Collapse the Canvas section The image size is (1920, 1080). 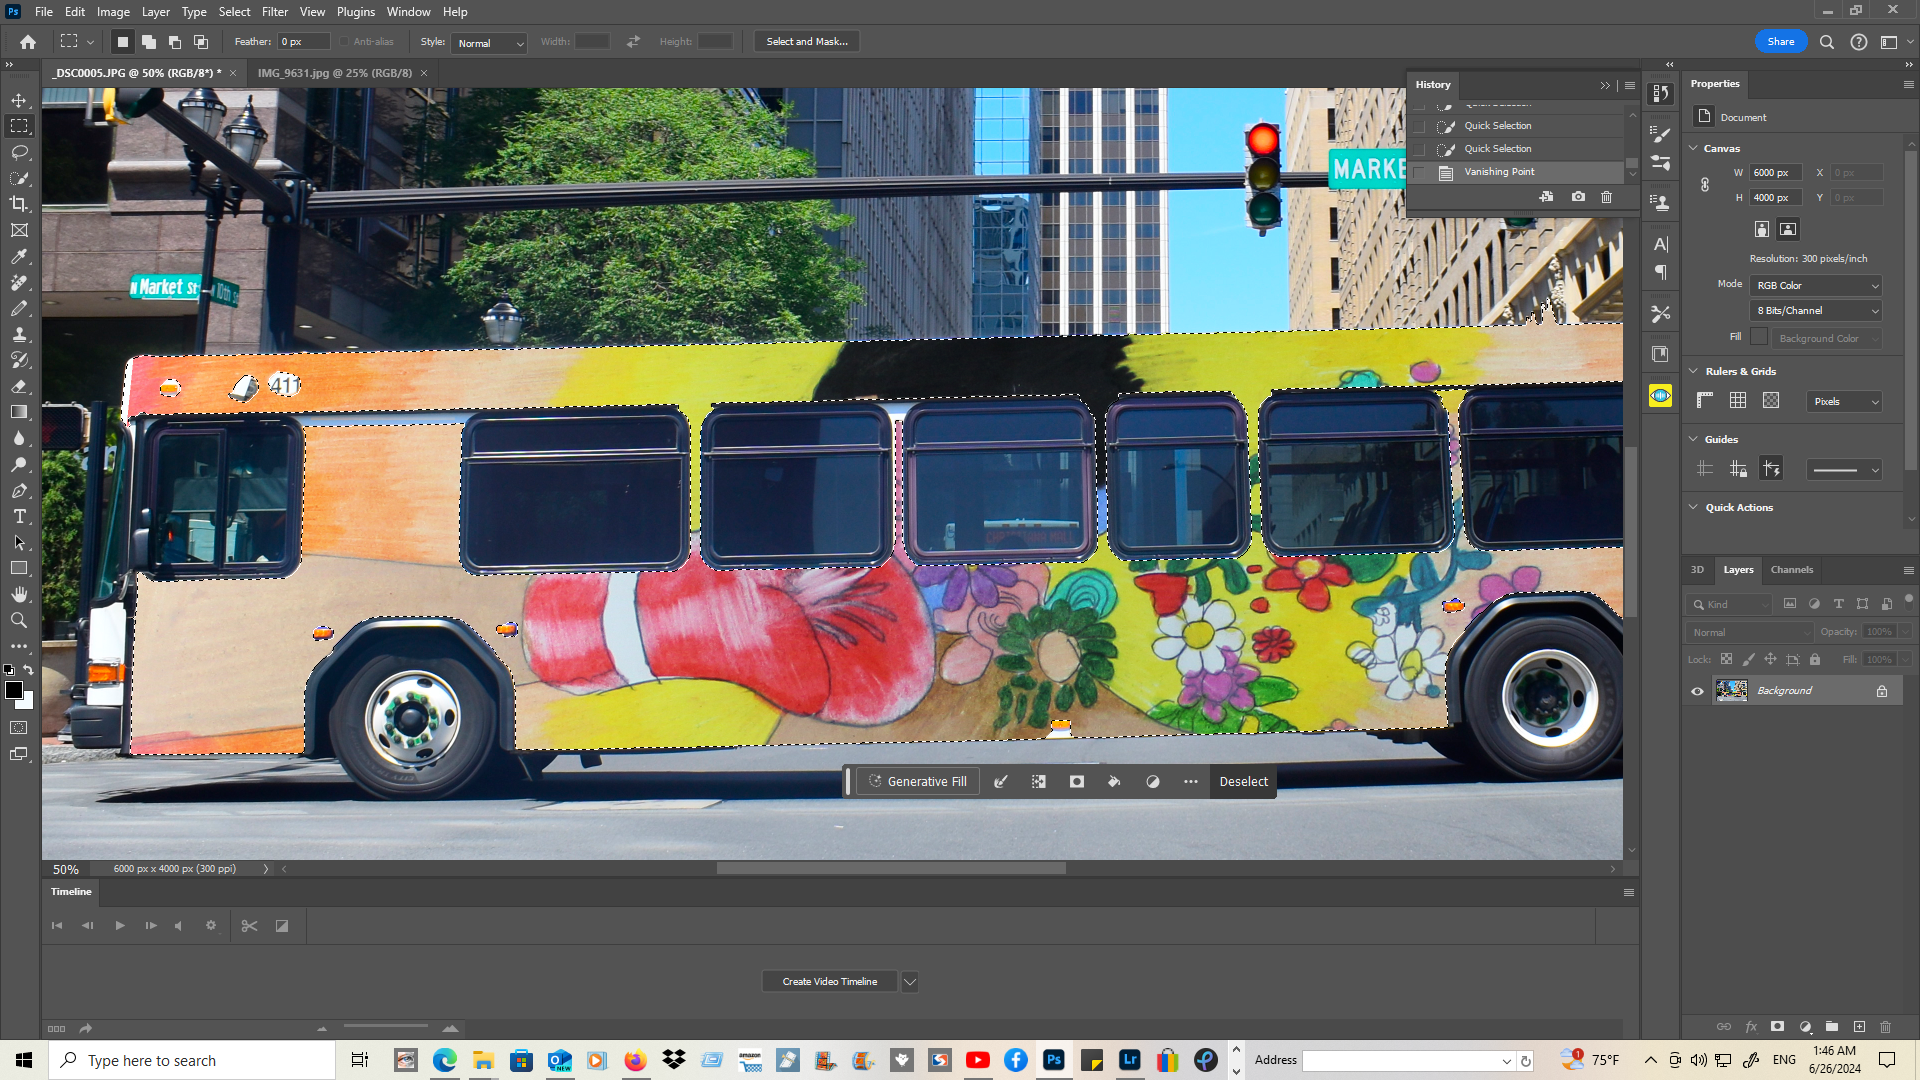(1694, 148)
